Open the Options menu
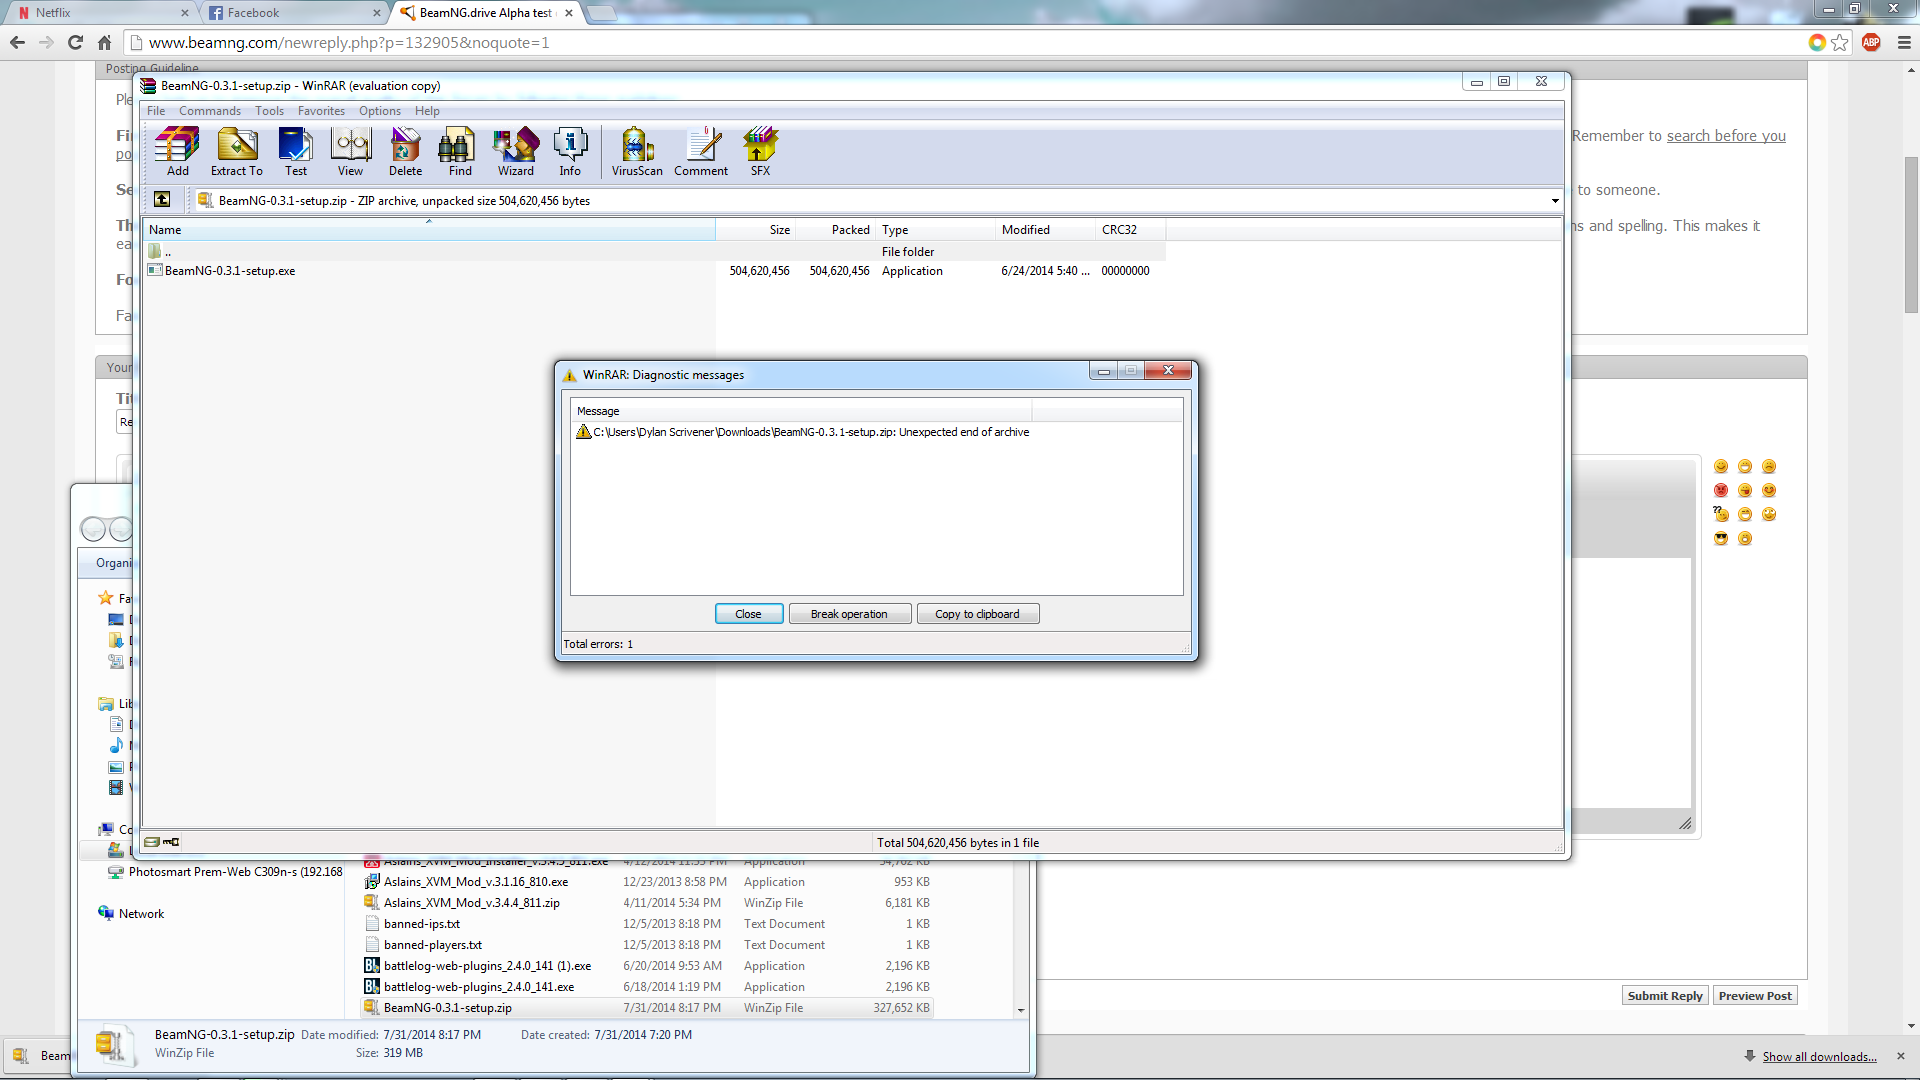 pos(380,111)
